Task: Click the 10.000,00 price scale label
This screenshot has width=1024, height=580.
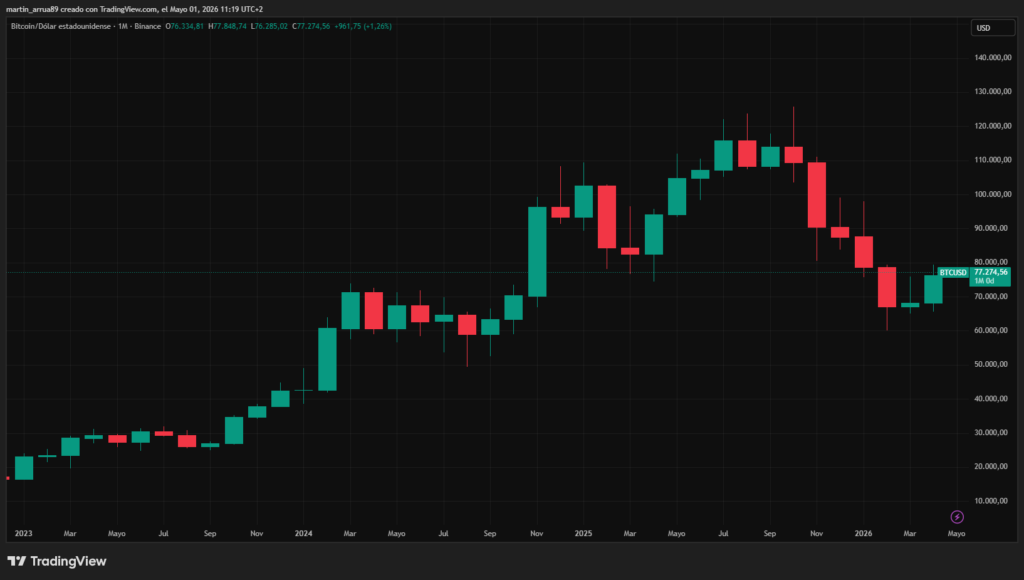Action: [991, 501]
